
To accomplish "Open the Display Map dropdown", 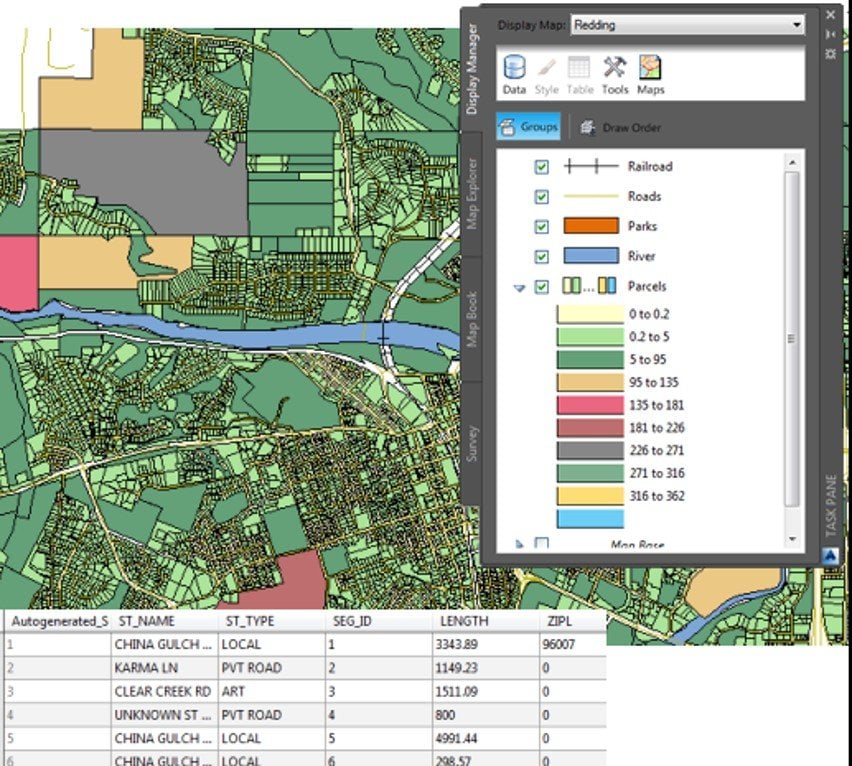I will (687, 25).
